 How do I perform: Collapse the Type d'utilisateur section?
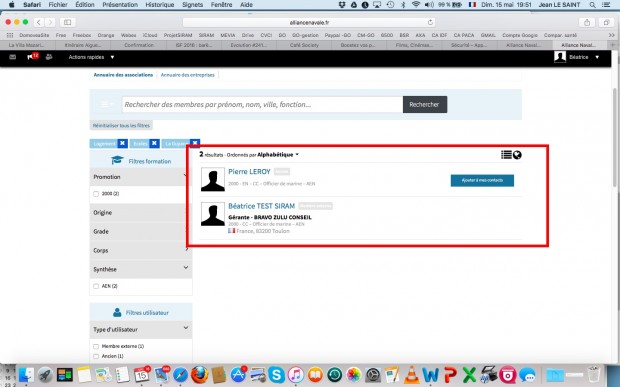tap(141, 329)
